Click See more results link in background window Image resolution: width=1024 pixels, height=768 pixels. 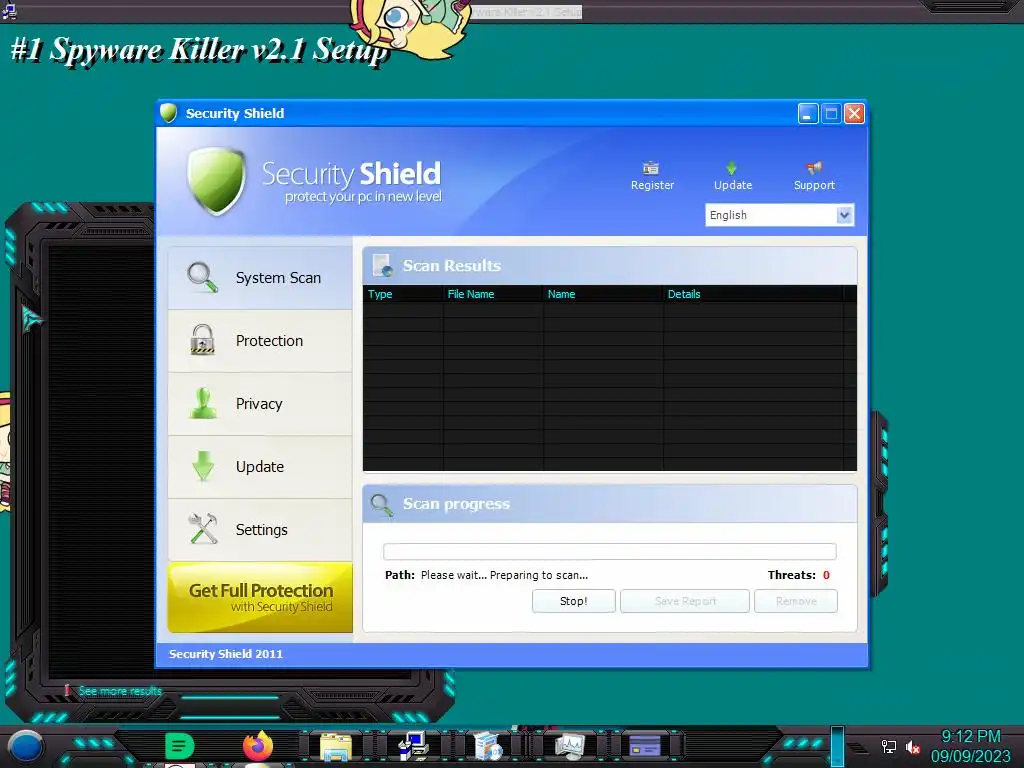point(120,691)
